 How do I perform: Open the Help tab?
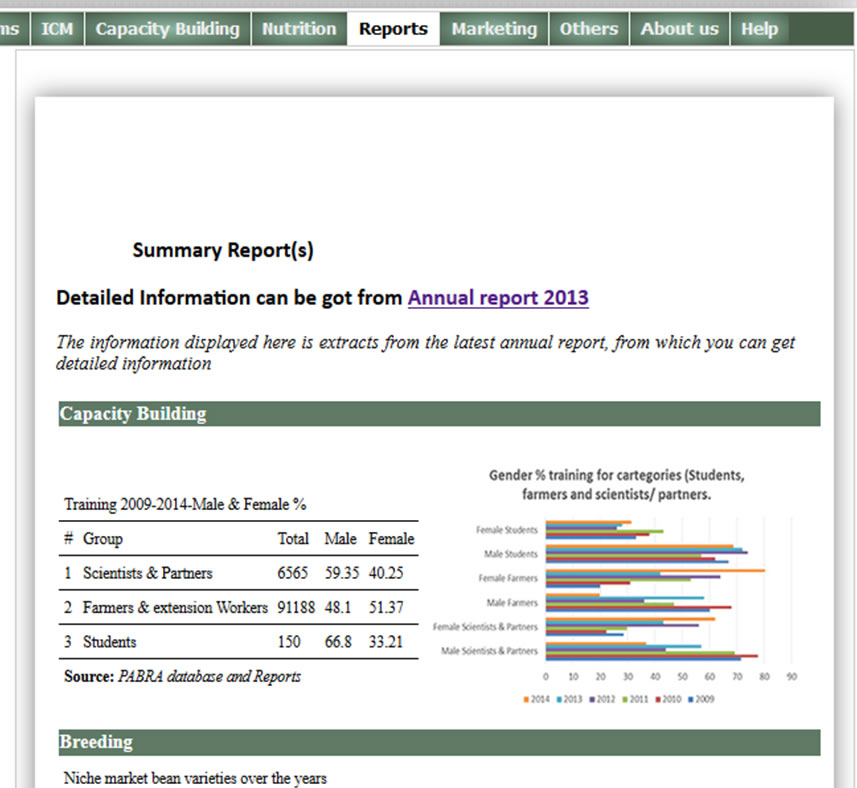click(759, 29)
